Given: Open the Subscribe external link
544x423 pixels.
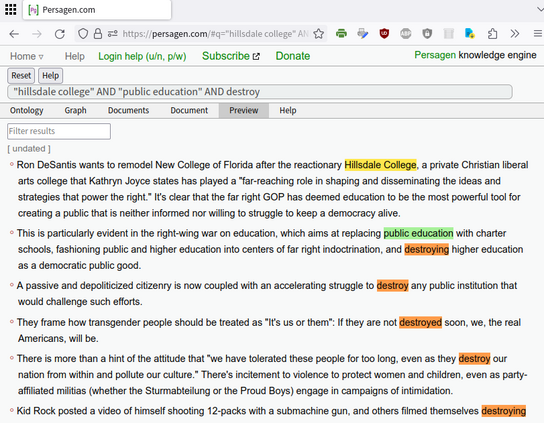Looking at the screenshot, I should pos(231,56).
